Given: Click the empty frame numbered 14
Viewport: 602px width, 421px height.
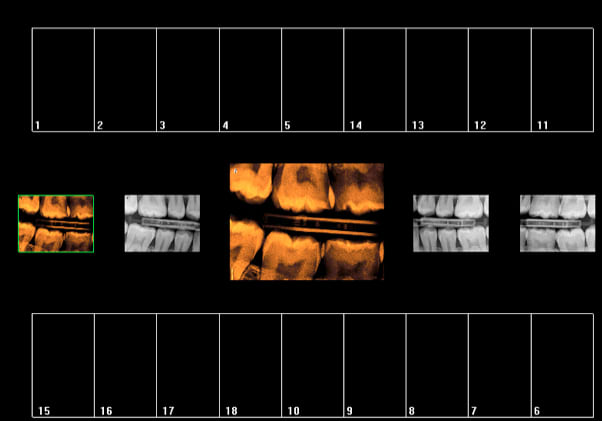Looking at the screenshot, I should coord(374,80).
